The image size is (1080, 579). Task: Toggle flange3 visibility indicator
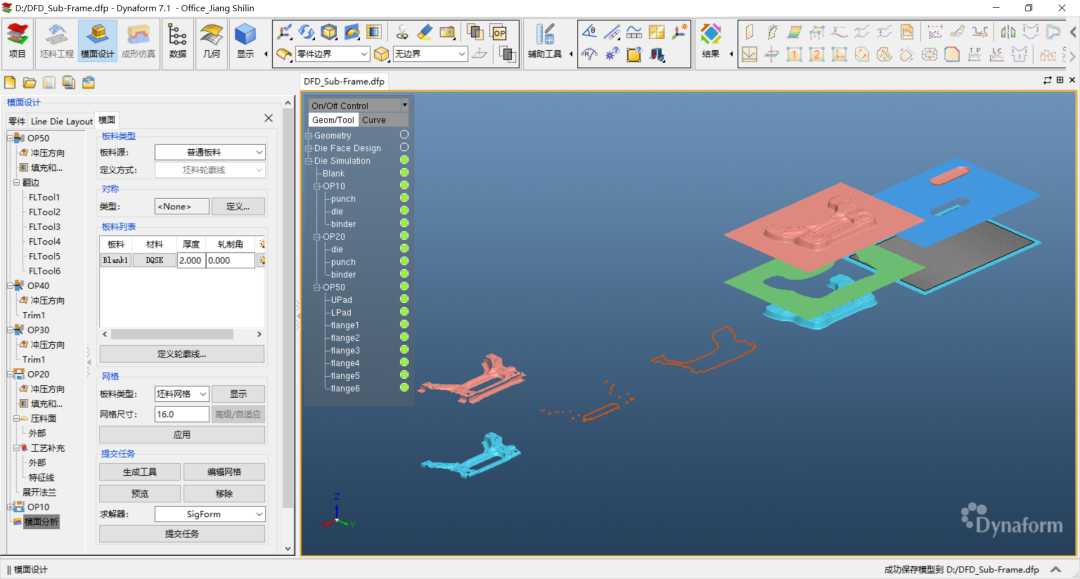pyautogui.click(x=404, y=350)
